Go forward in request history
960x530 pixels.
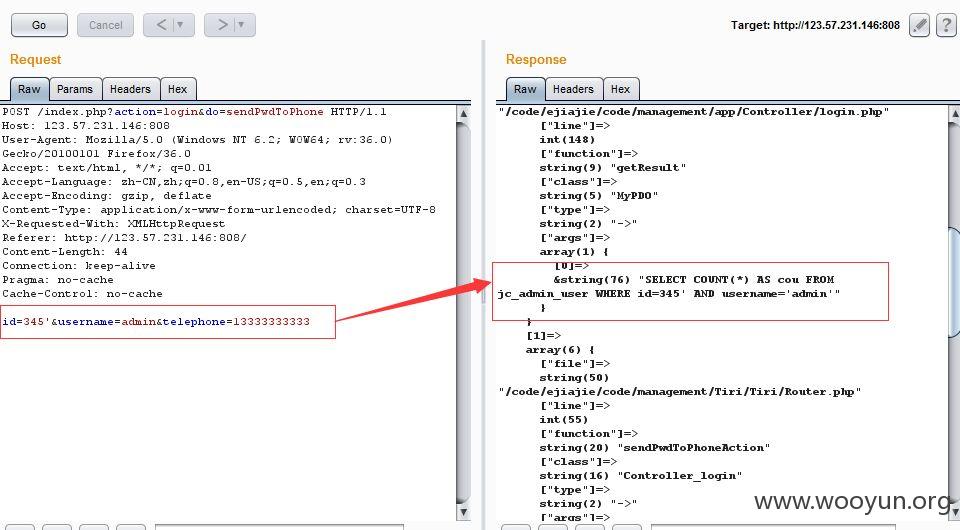pyautogui.click(x=222, y=25)
